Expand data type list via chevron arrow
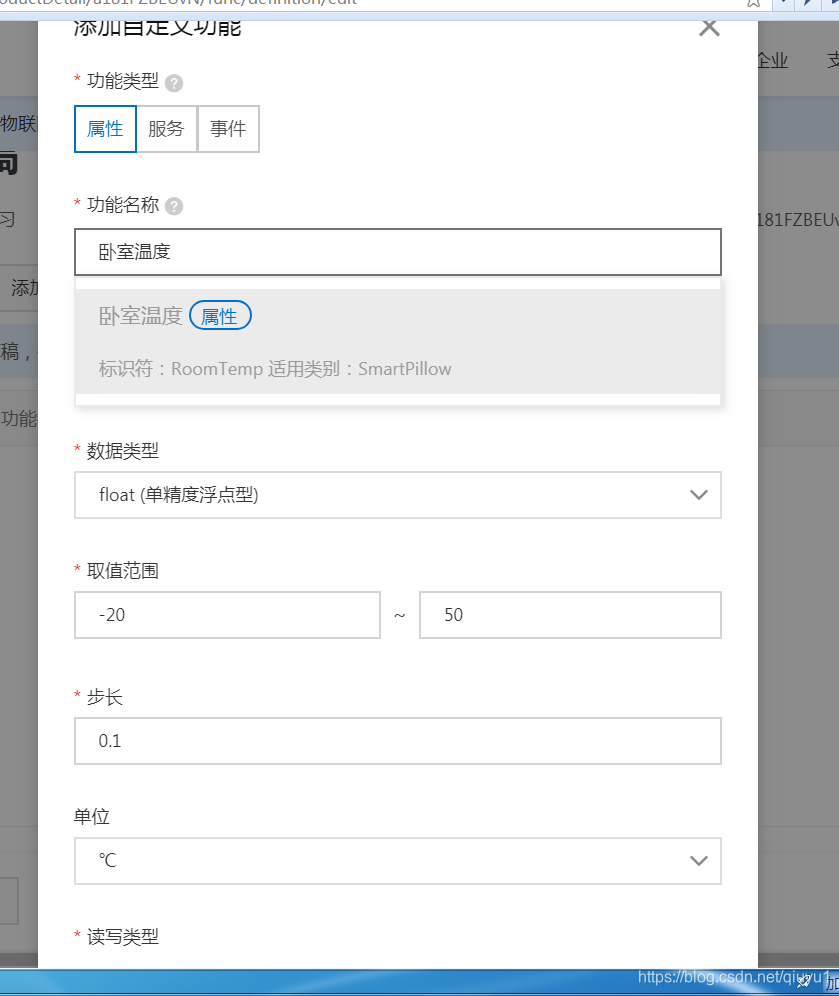Viewport: 839px width, 996px height. click(699, 495)
